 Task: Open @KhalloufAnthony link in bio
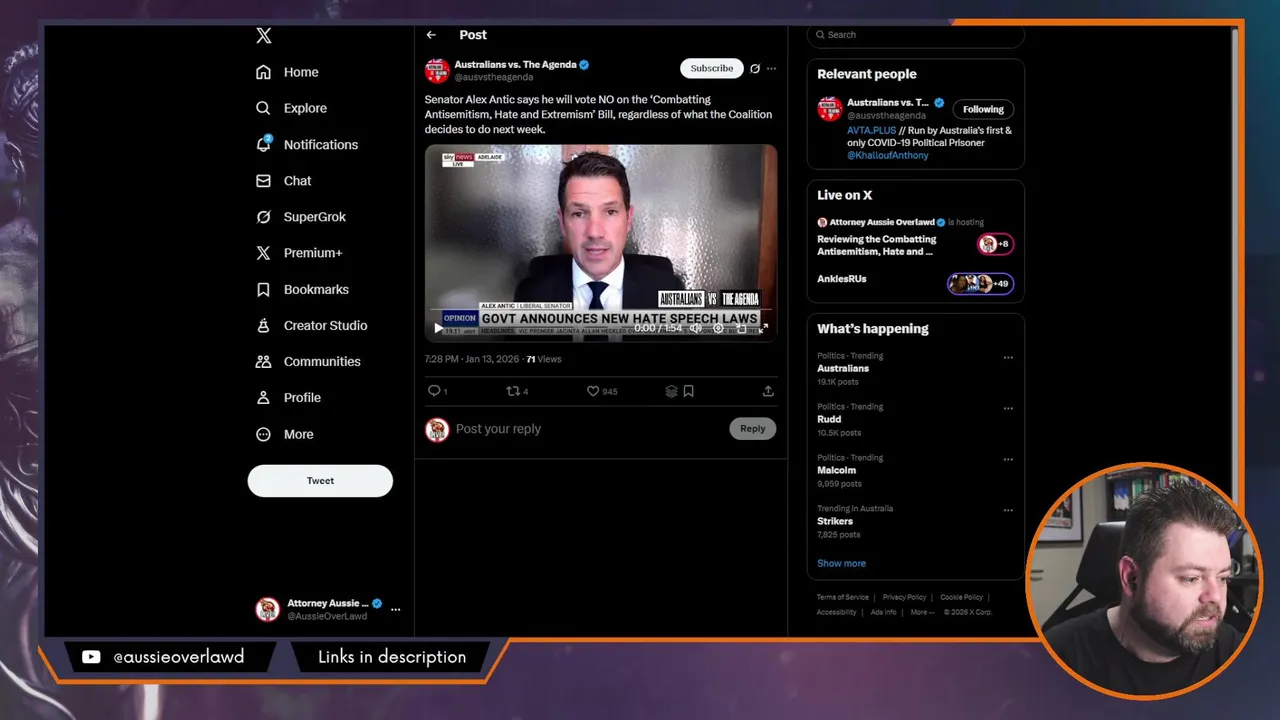[x=888, y=155]
